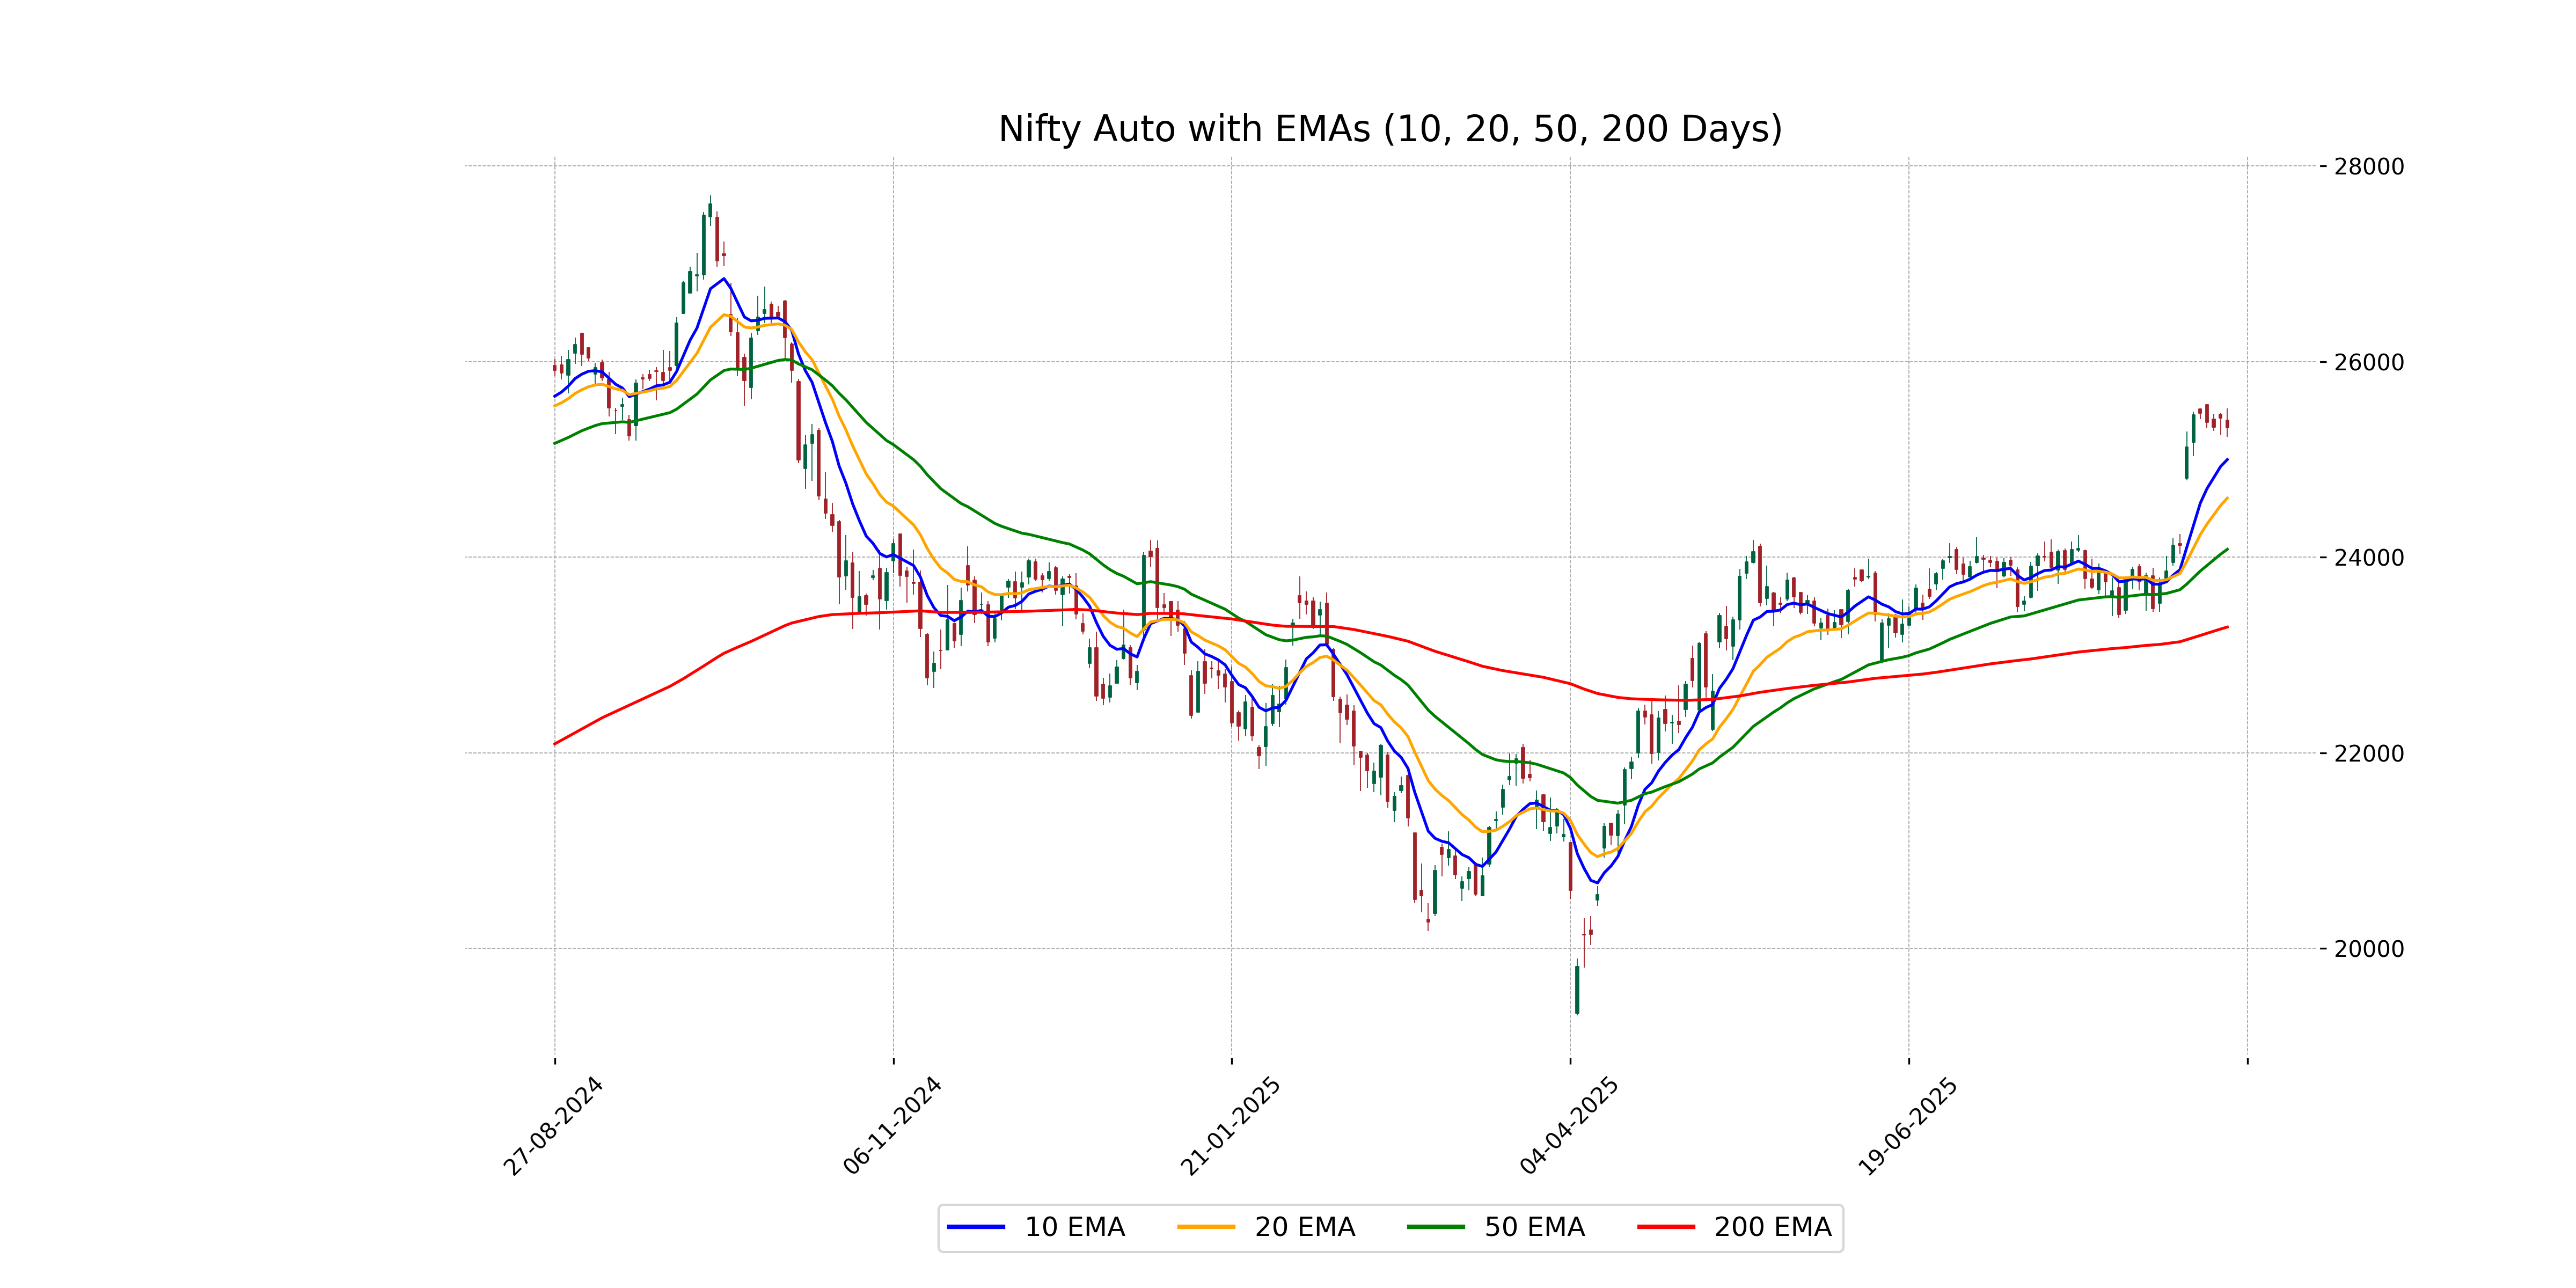Click the lowest candlestick near April 2025
Image resolution: width=2576 pixels, height=1288 pixels.
pyautogui.click(x=1577, y=989)
